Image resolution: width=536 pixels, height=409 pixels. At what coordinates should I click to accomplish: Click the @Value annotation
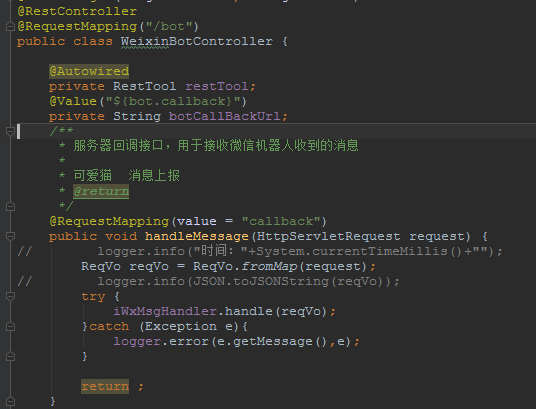[73, 101]
